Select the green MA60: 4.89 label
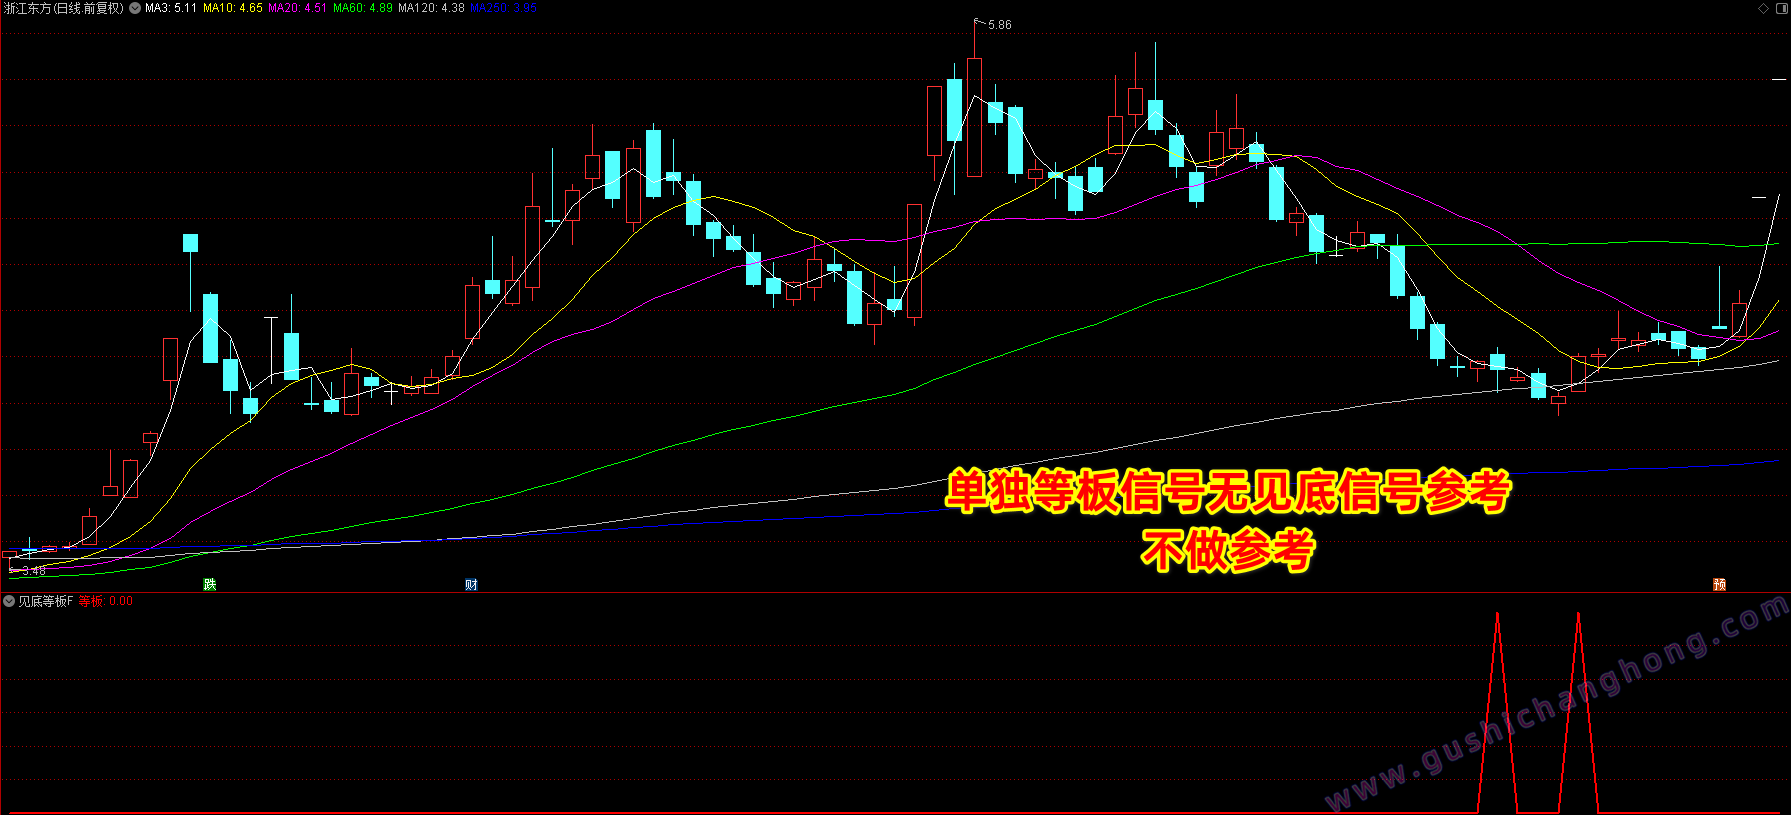The height and width of the screenshot is (815, 1791). [x=363, y=8]
